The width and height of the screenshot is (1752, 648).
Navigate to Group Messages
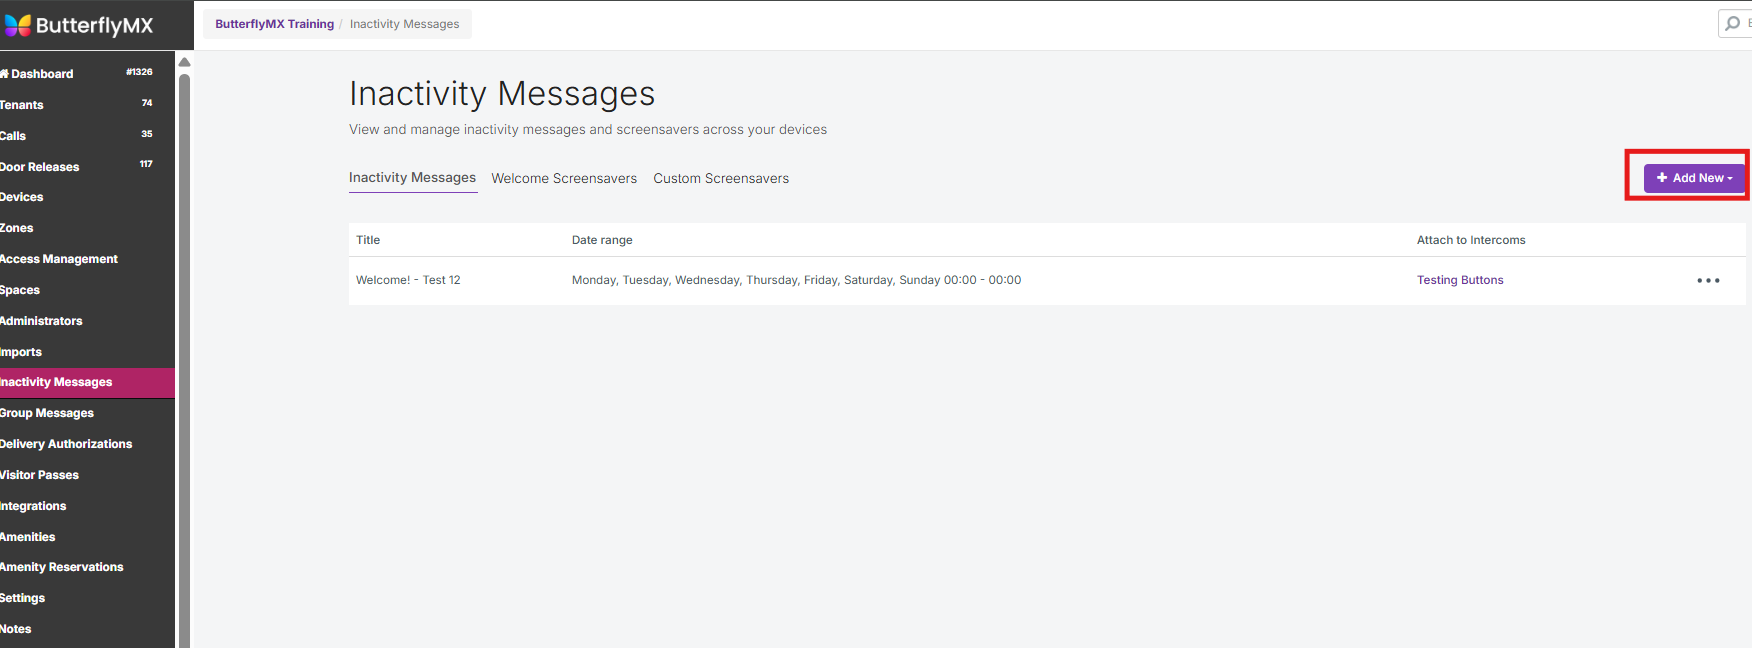pyautogui.click(x=47, y=413)
